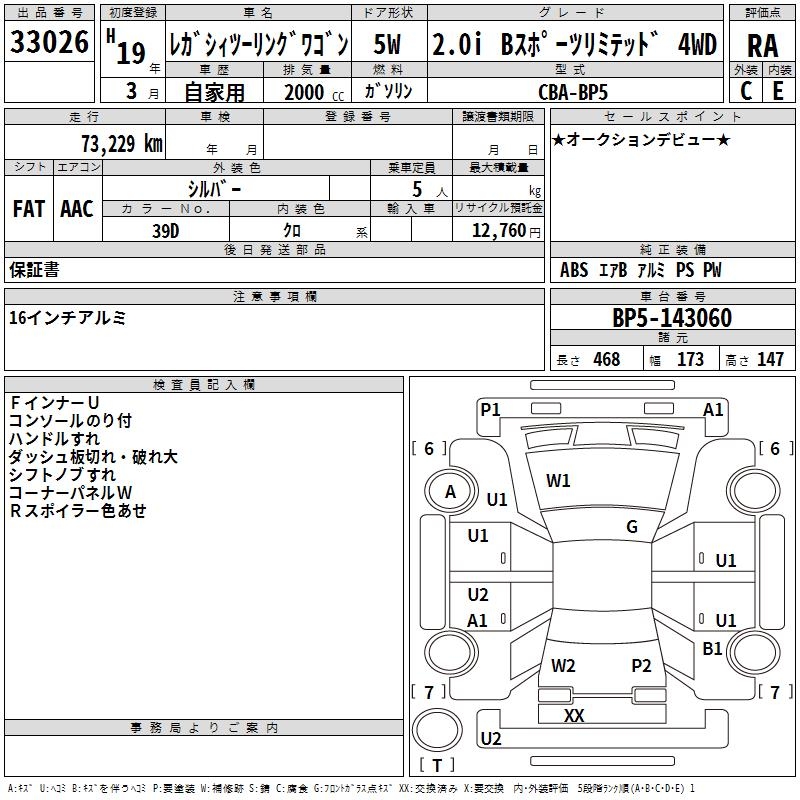Select the G mark on the car roof

pos(631,527)
